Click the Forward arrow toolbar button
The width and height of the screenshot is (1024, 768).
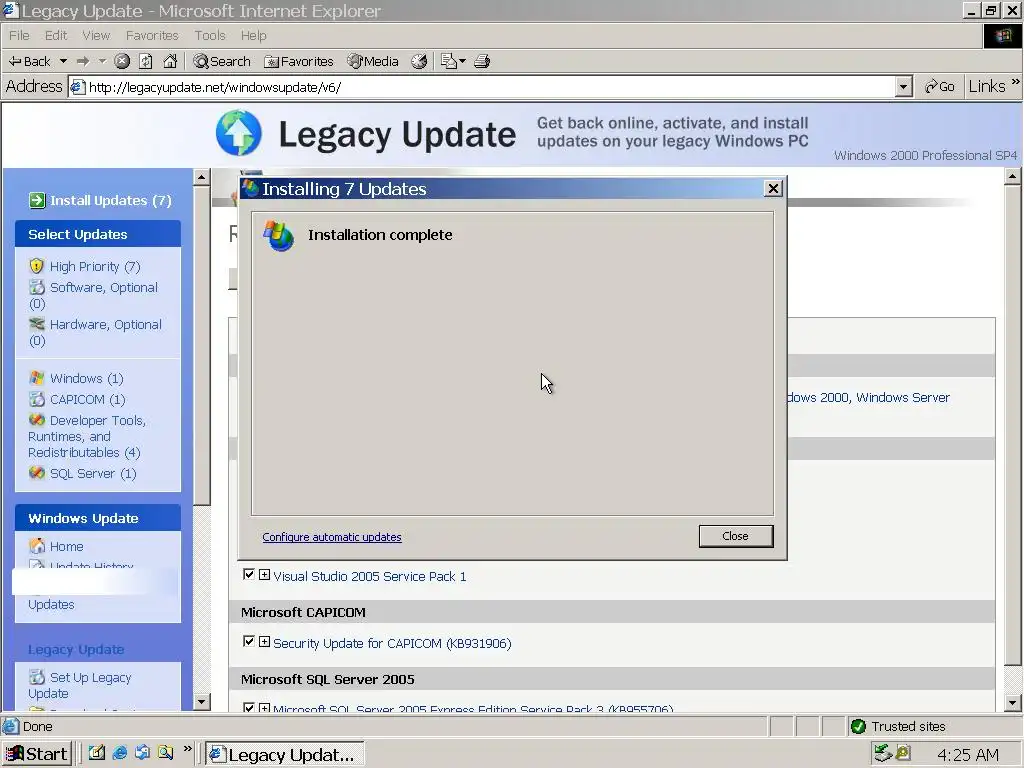(83, 61)
